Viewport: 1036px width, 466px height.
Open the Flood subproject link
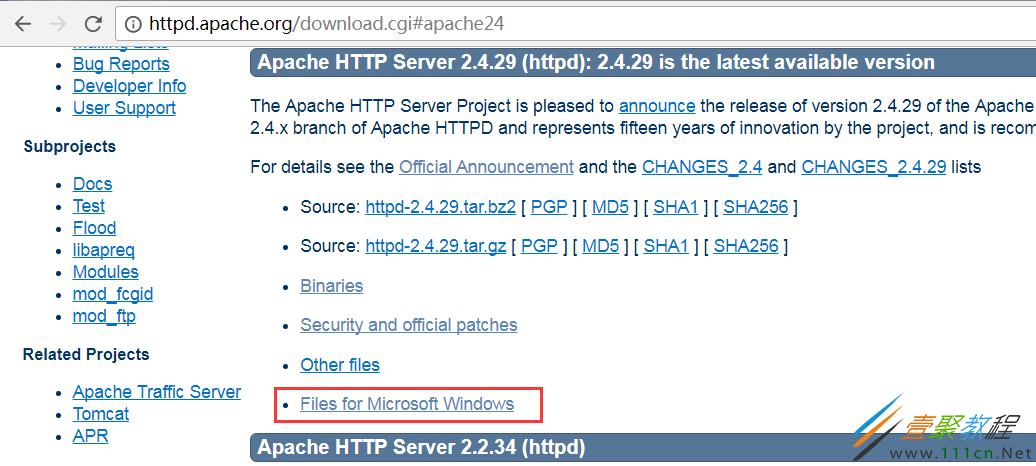point(94,228)
